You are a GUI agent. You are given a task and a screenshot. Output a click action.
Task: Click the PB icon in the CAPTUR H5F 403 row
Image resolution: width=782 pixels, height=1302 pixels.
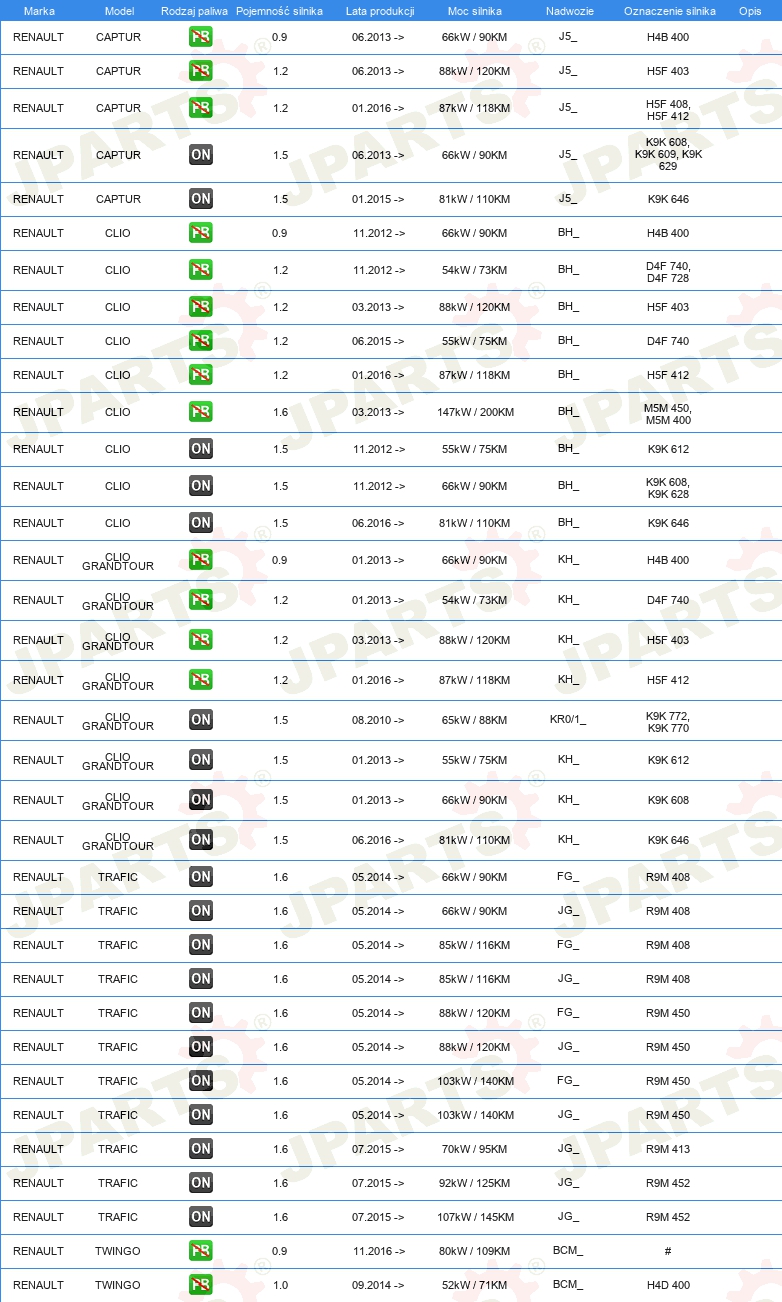click(x=201, y=71)
